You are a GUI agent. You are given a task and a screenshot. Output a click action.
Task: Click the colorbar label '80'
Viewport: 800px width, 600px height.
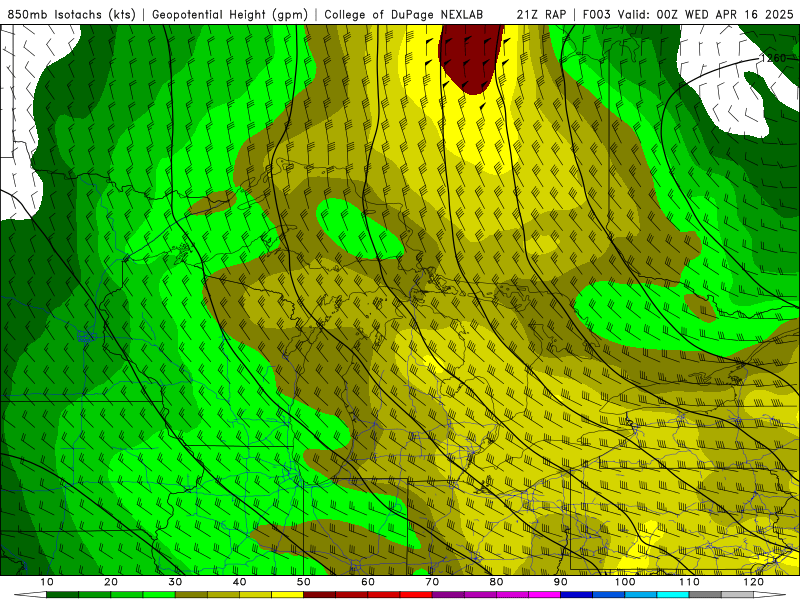[496, 582]
